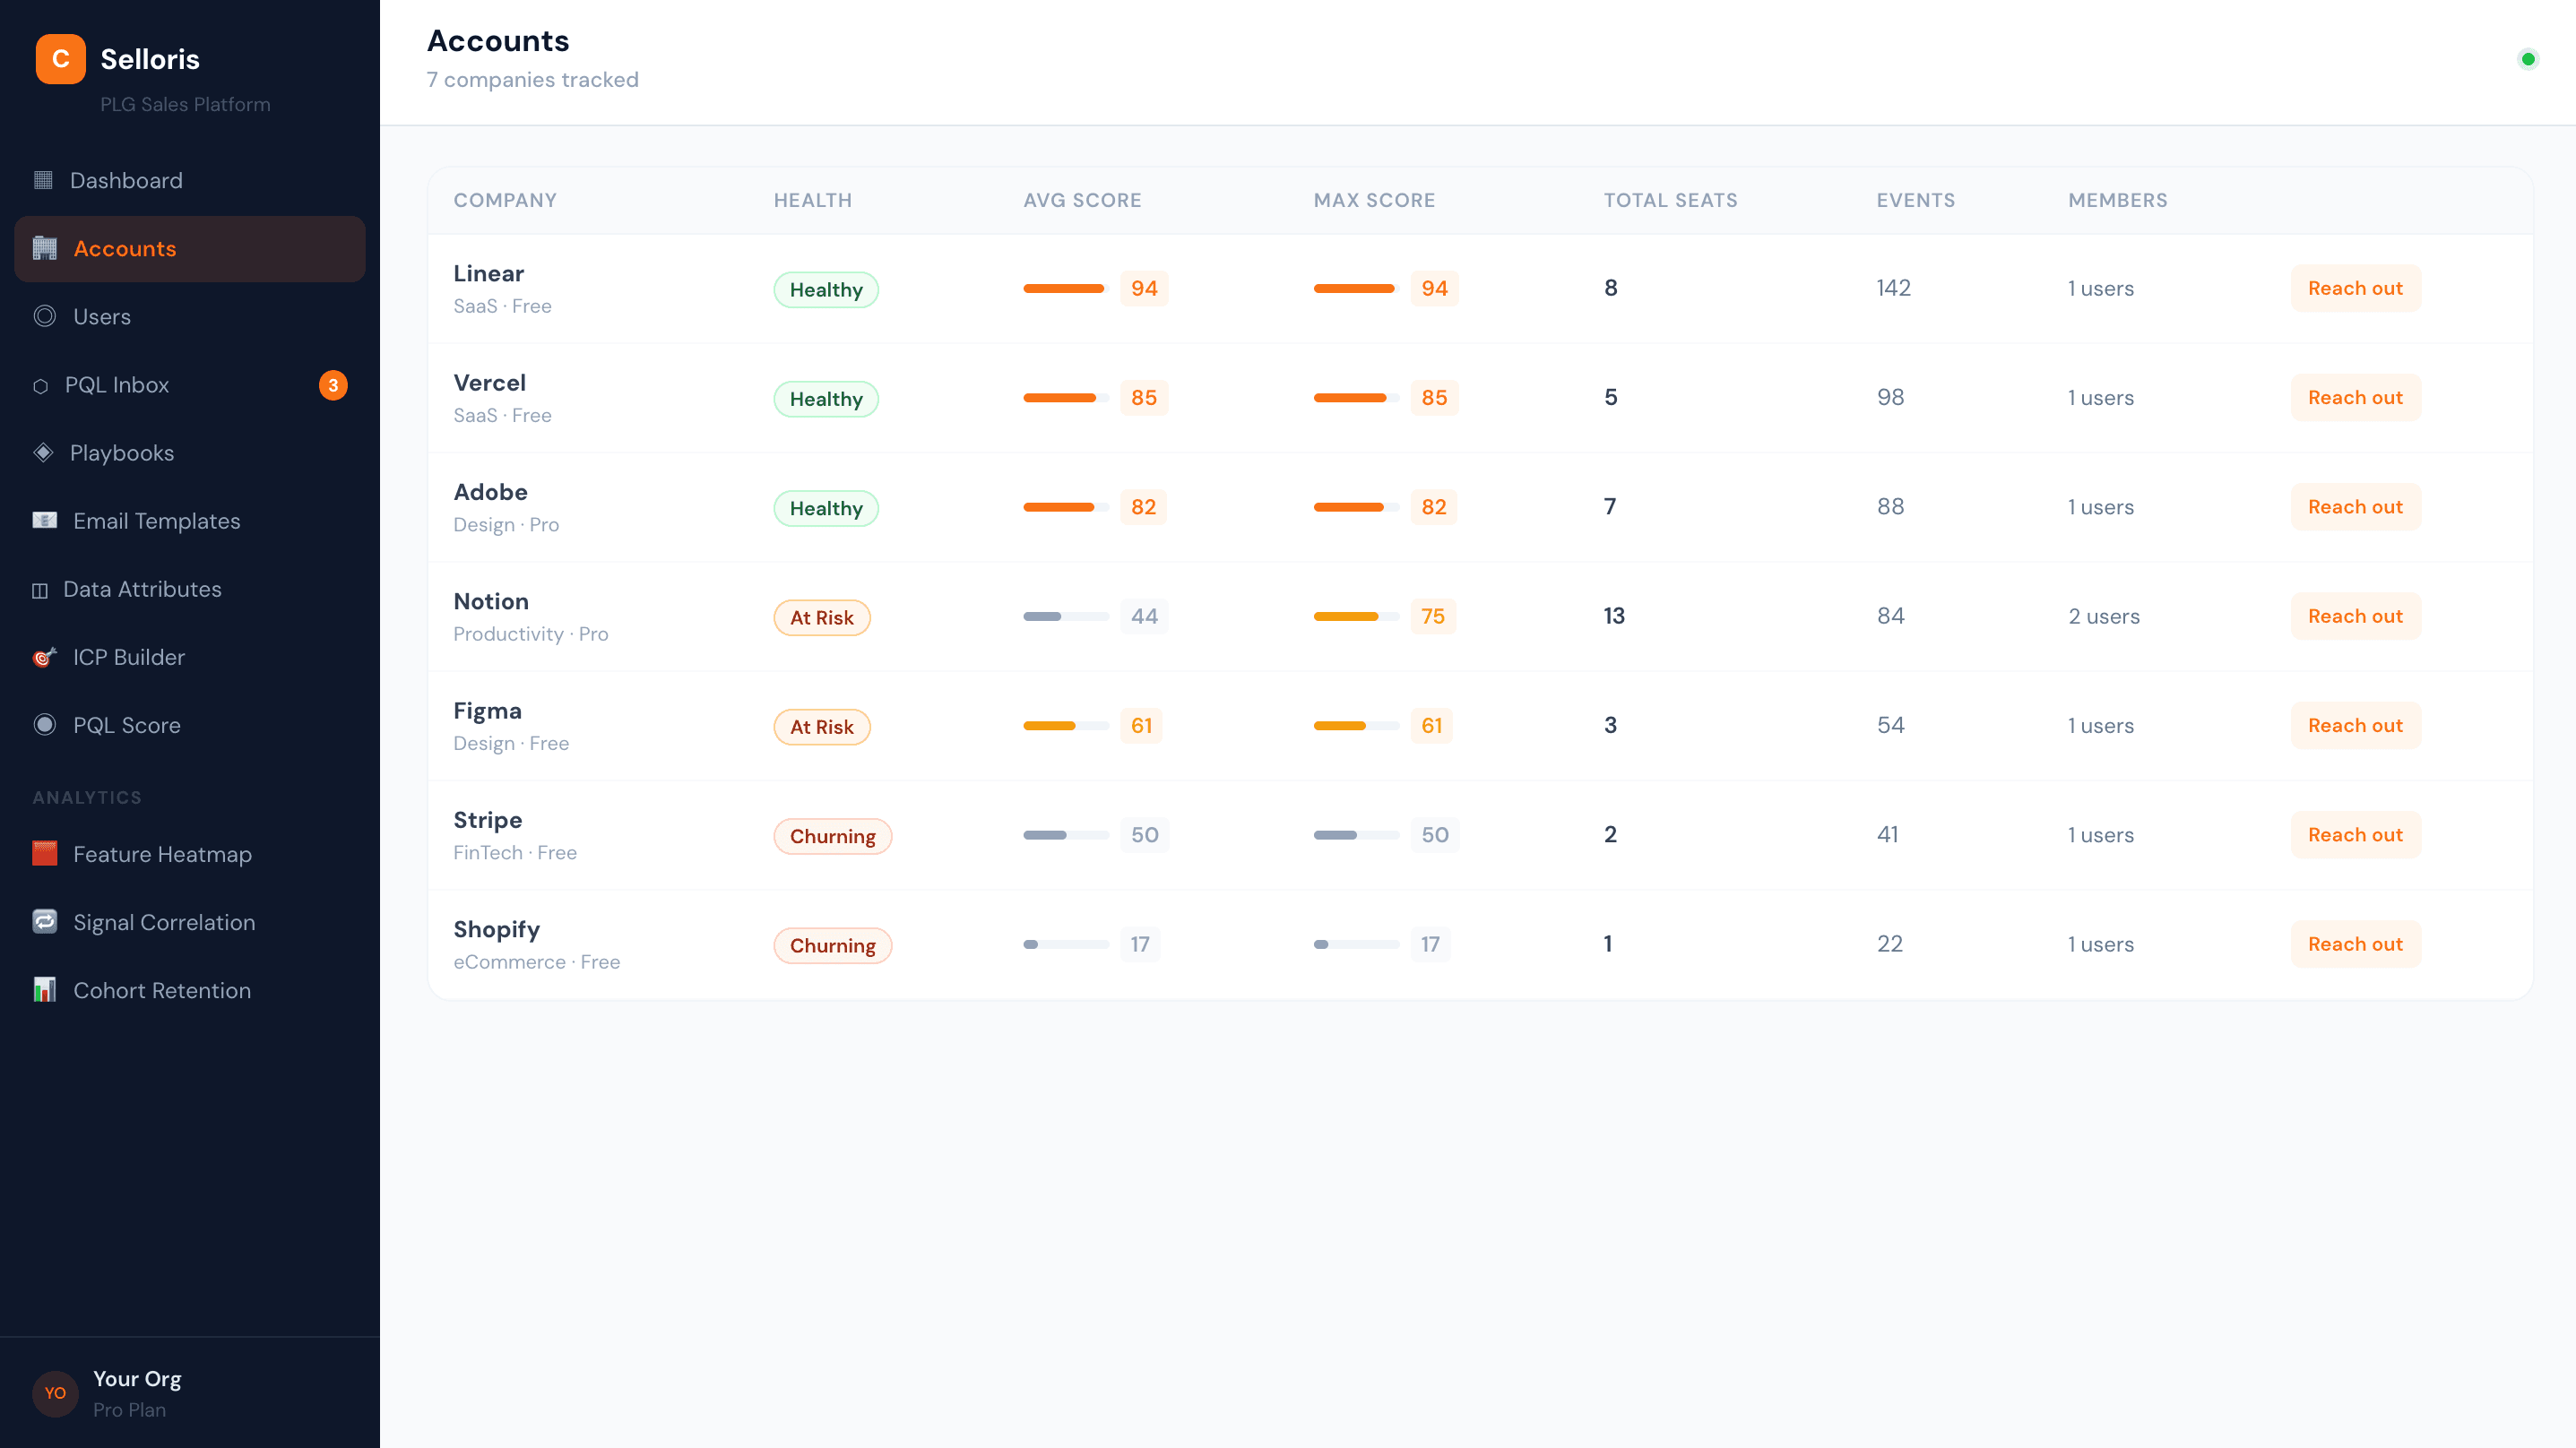Open the Dashboard menu item
Viewport: 2576px width, 1448px height.
[190, 180]
